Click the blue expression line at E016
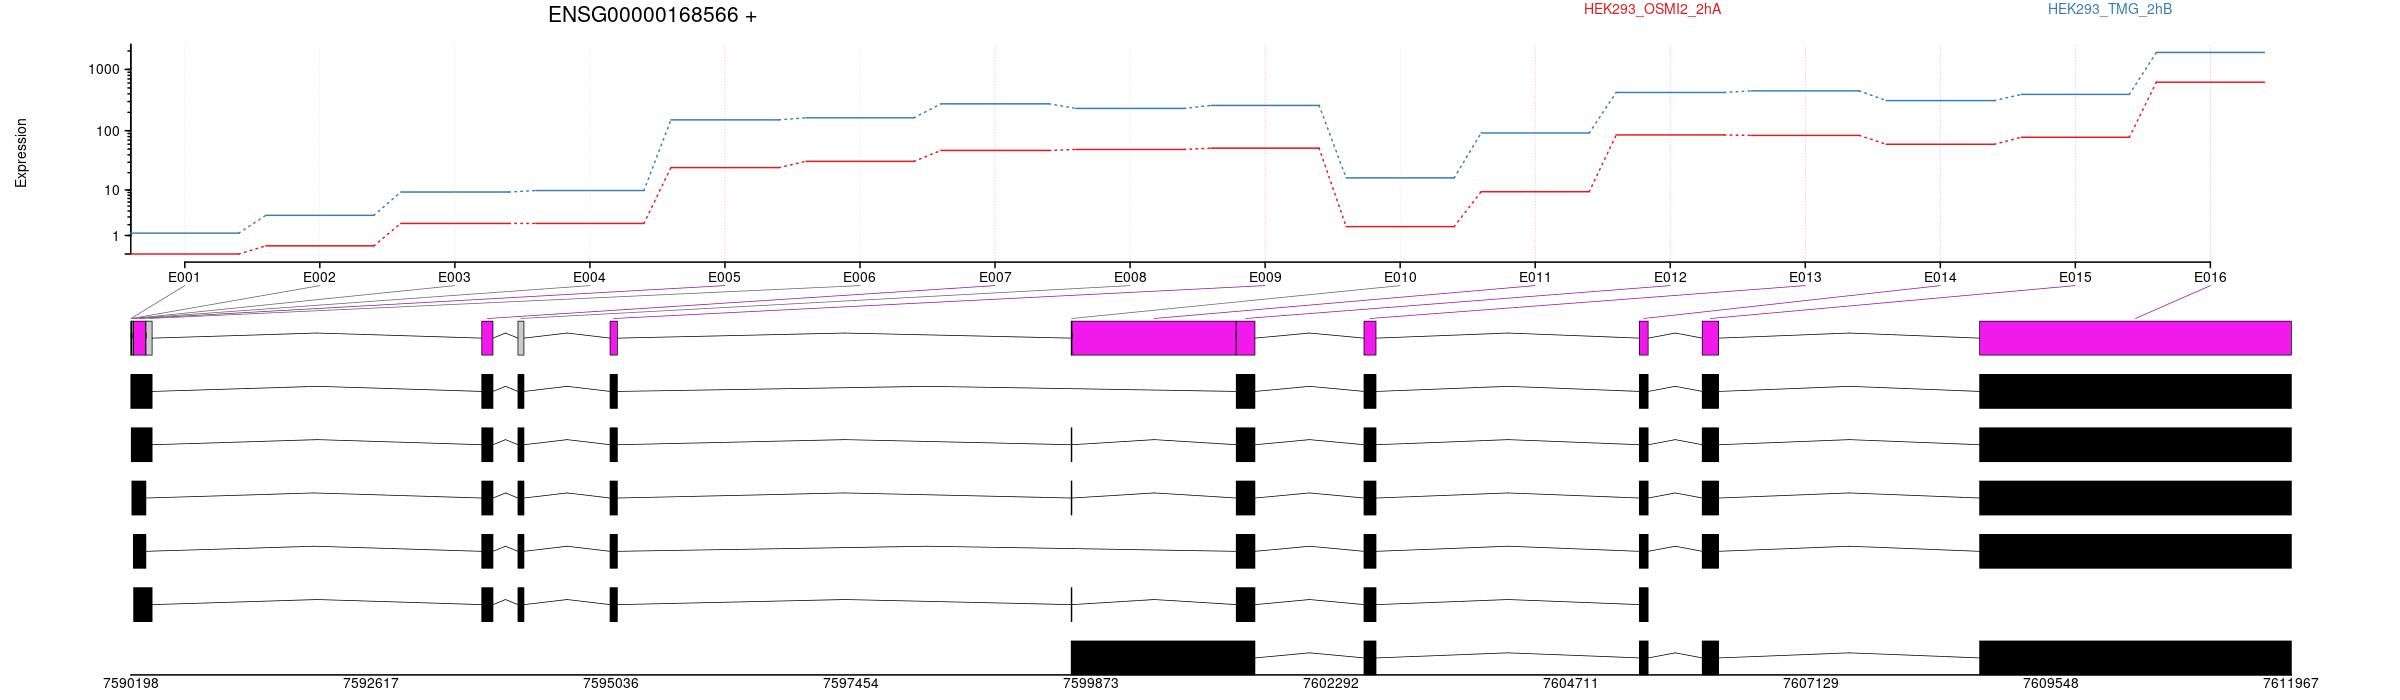 2210,52
